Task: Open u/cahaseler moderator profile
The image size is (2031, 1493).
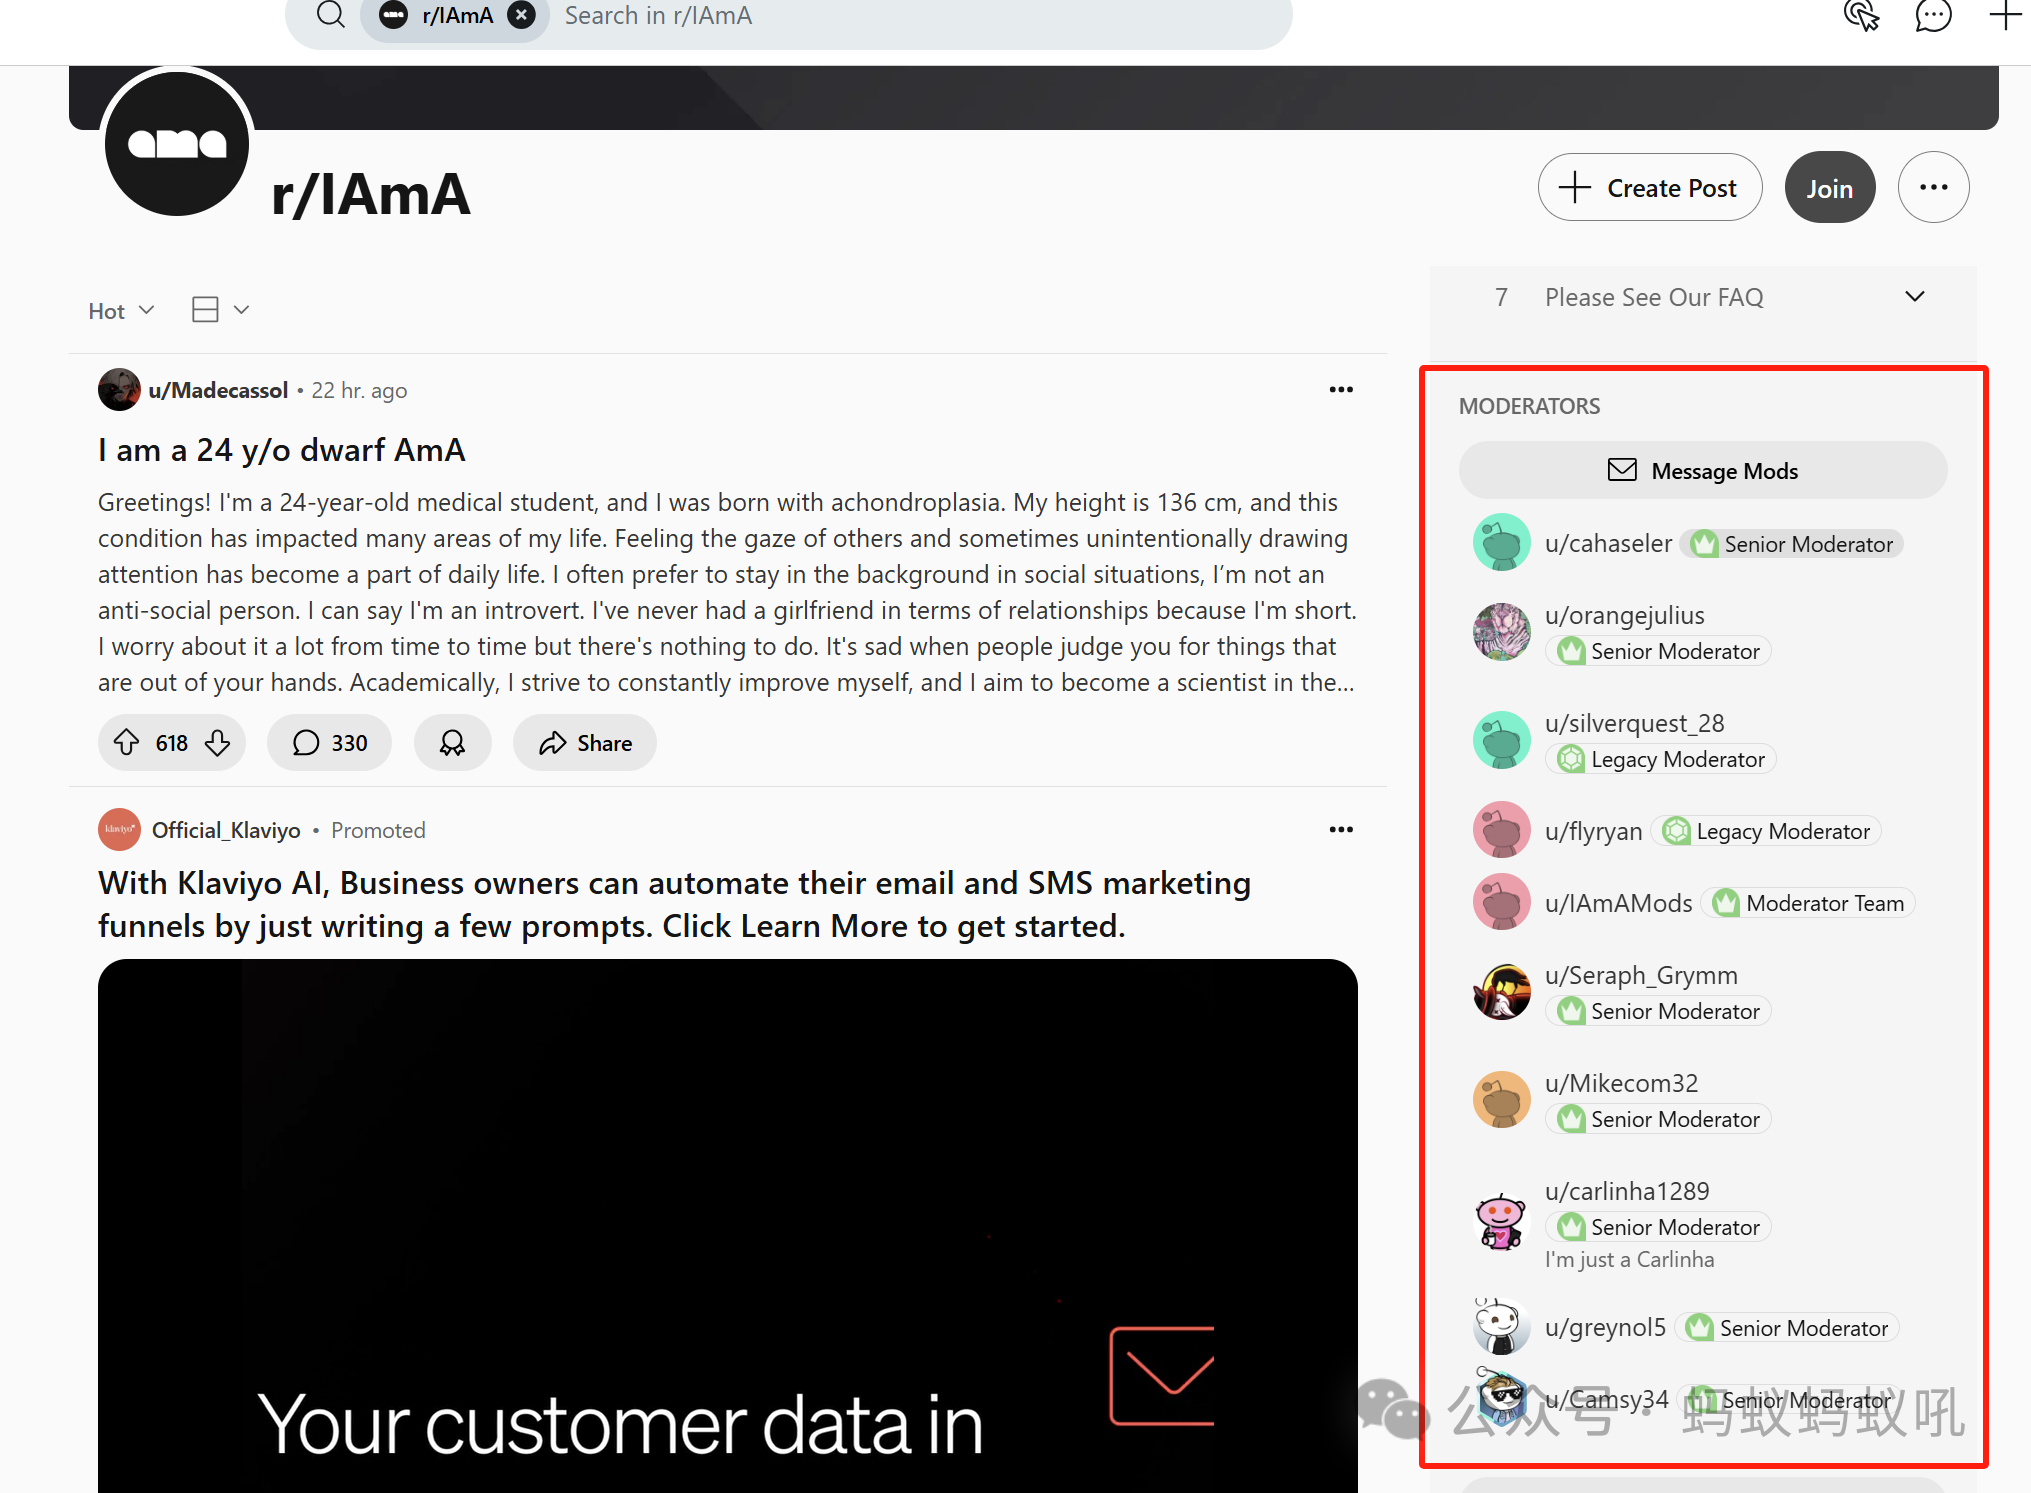Action: [x=1608, y=544]
